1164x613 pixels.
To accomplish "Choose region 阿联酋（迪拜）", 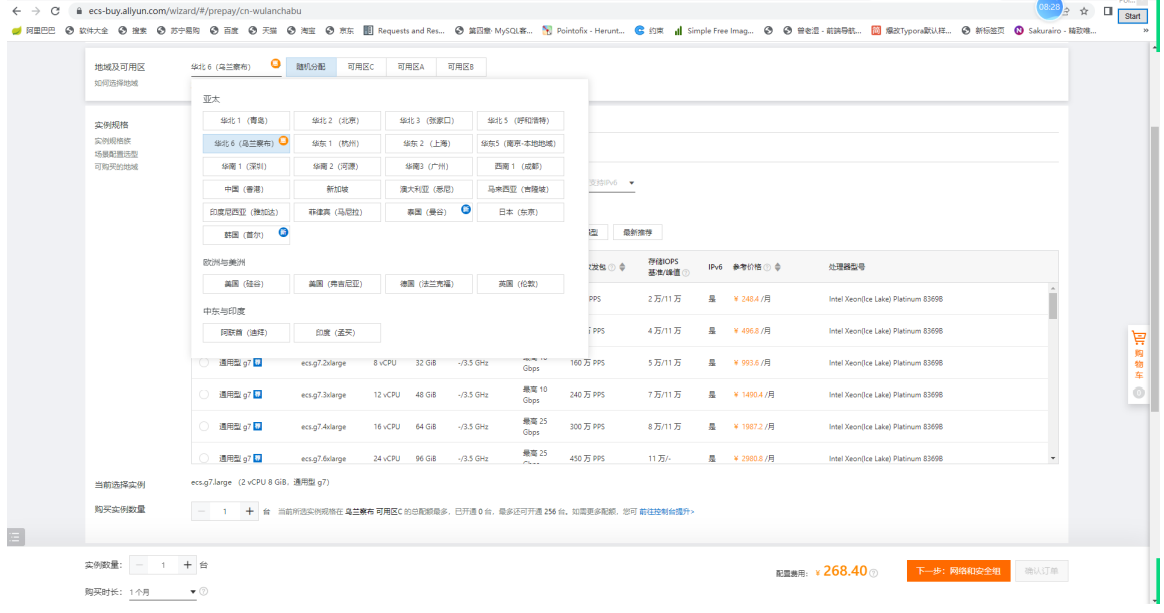I will 246,332.
